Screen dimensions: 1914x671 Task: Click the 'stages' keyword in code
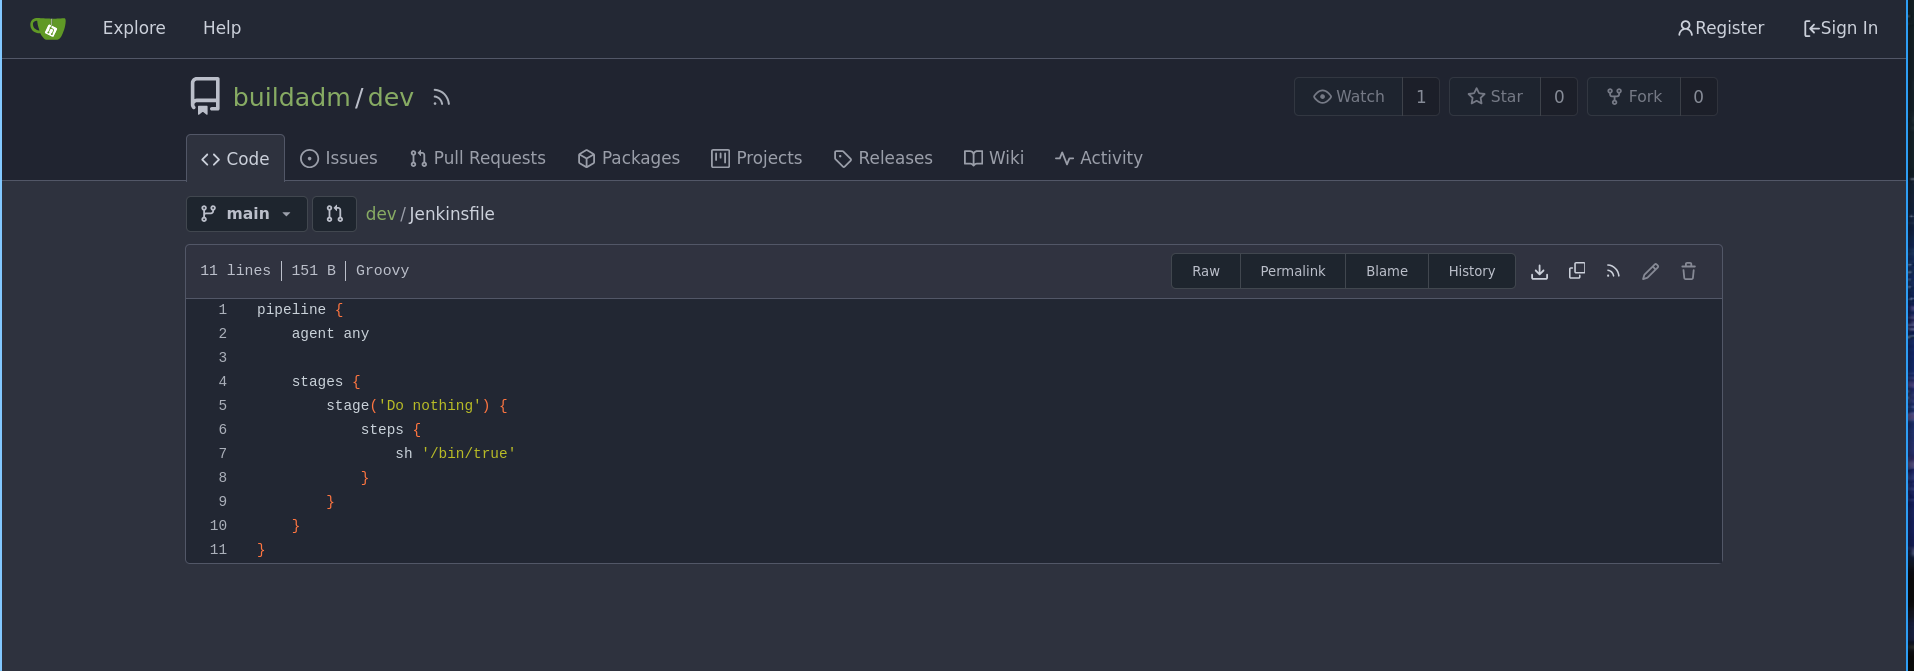click(317, 382)
